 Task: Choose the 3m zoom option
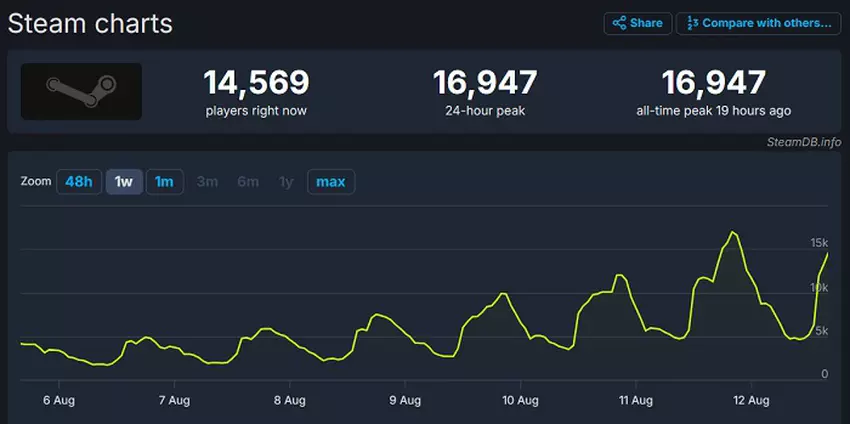[207, 182]
